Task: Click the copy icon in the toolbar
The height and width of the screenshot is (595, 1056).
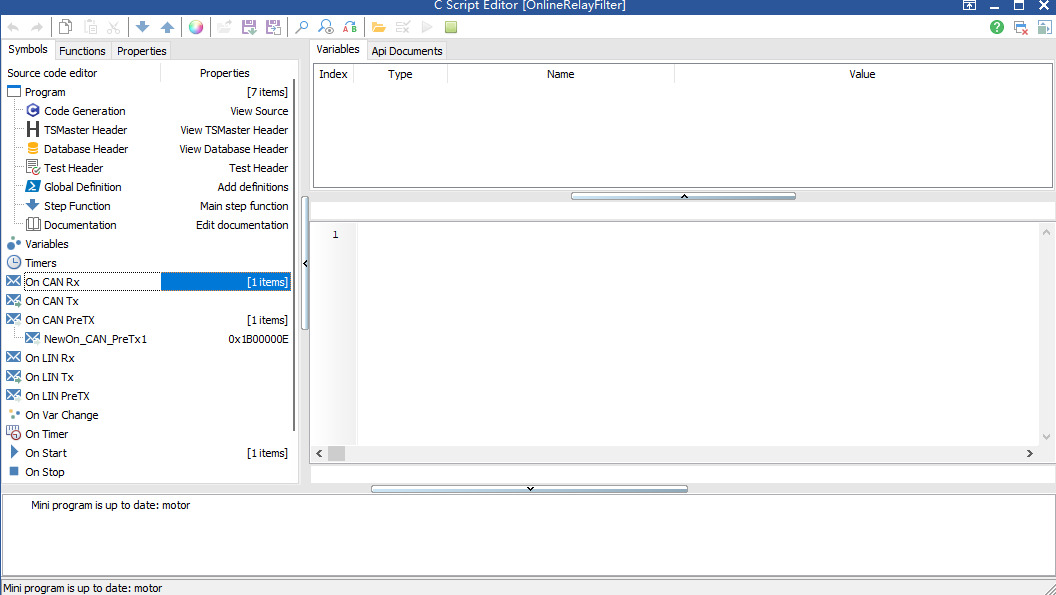Action: pos(65,27)
